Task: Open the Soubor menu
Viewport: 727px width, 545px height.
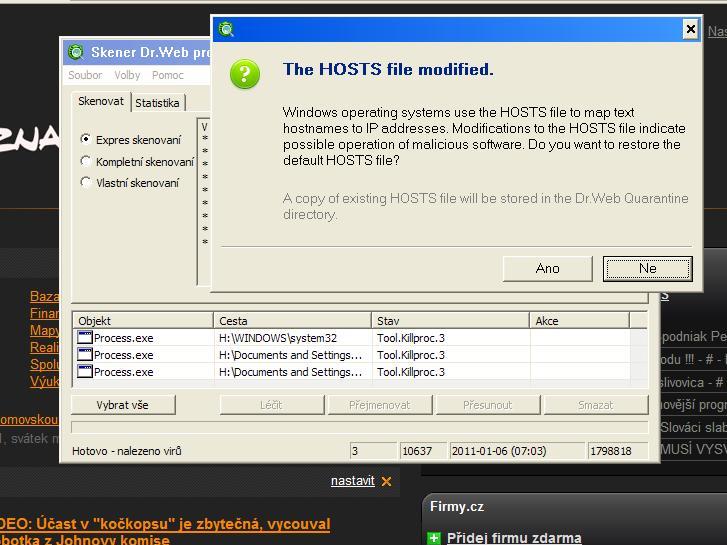Action: point(85,75)
